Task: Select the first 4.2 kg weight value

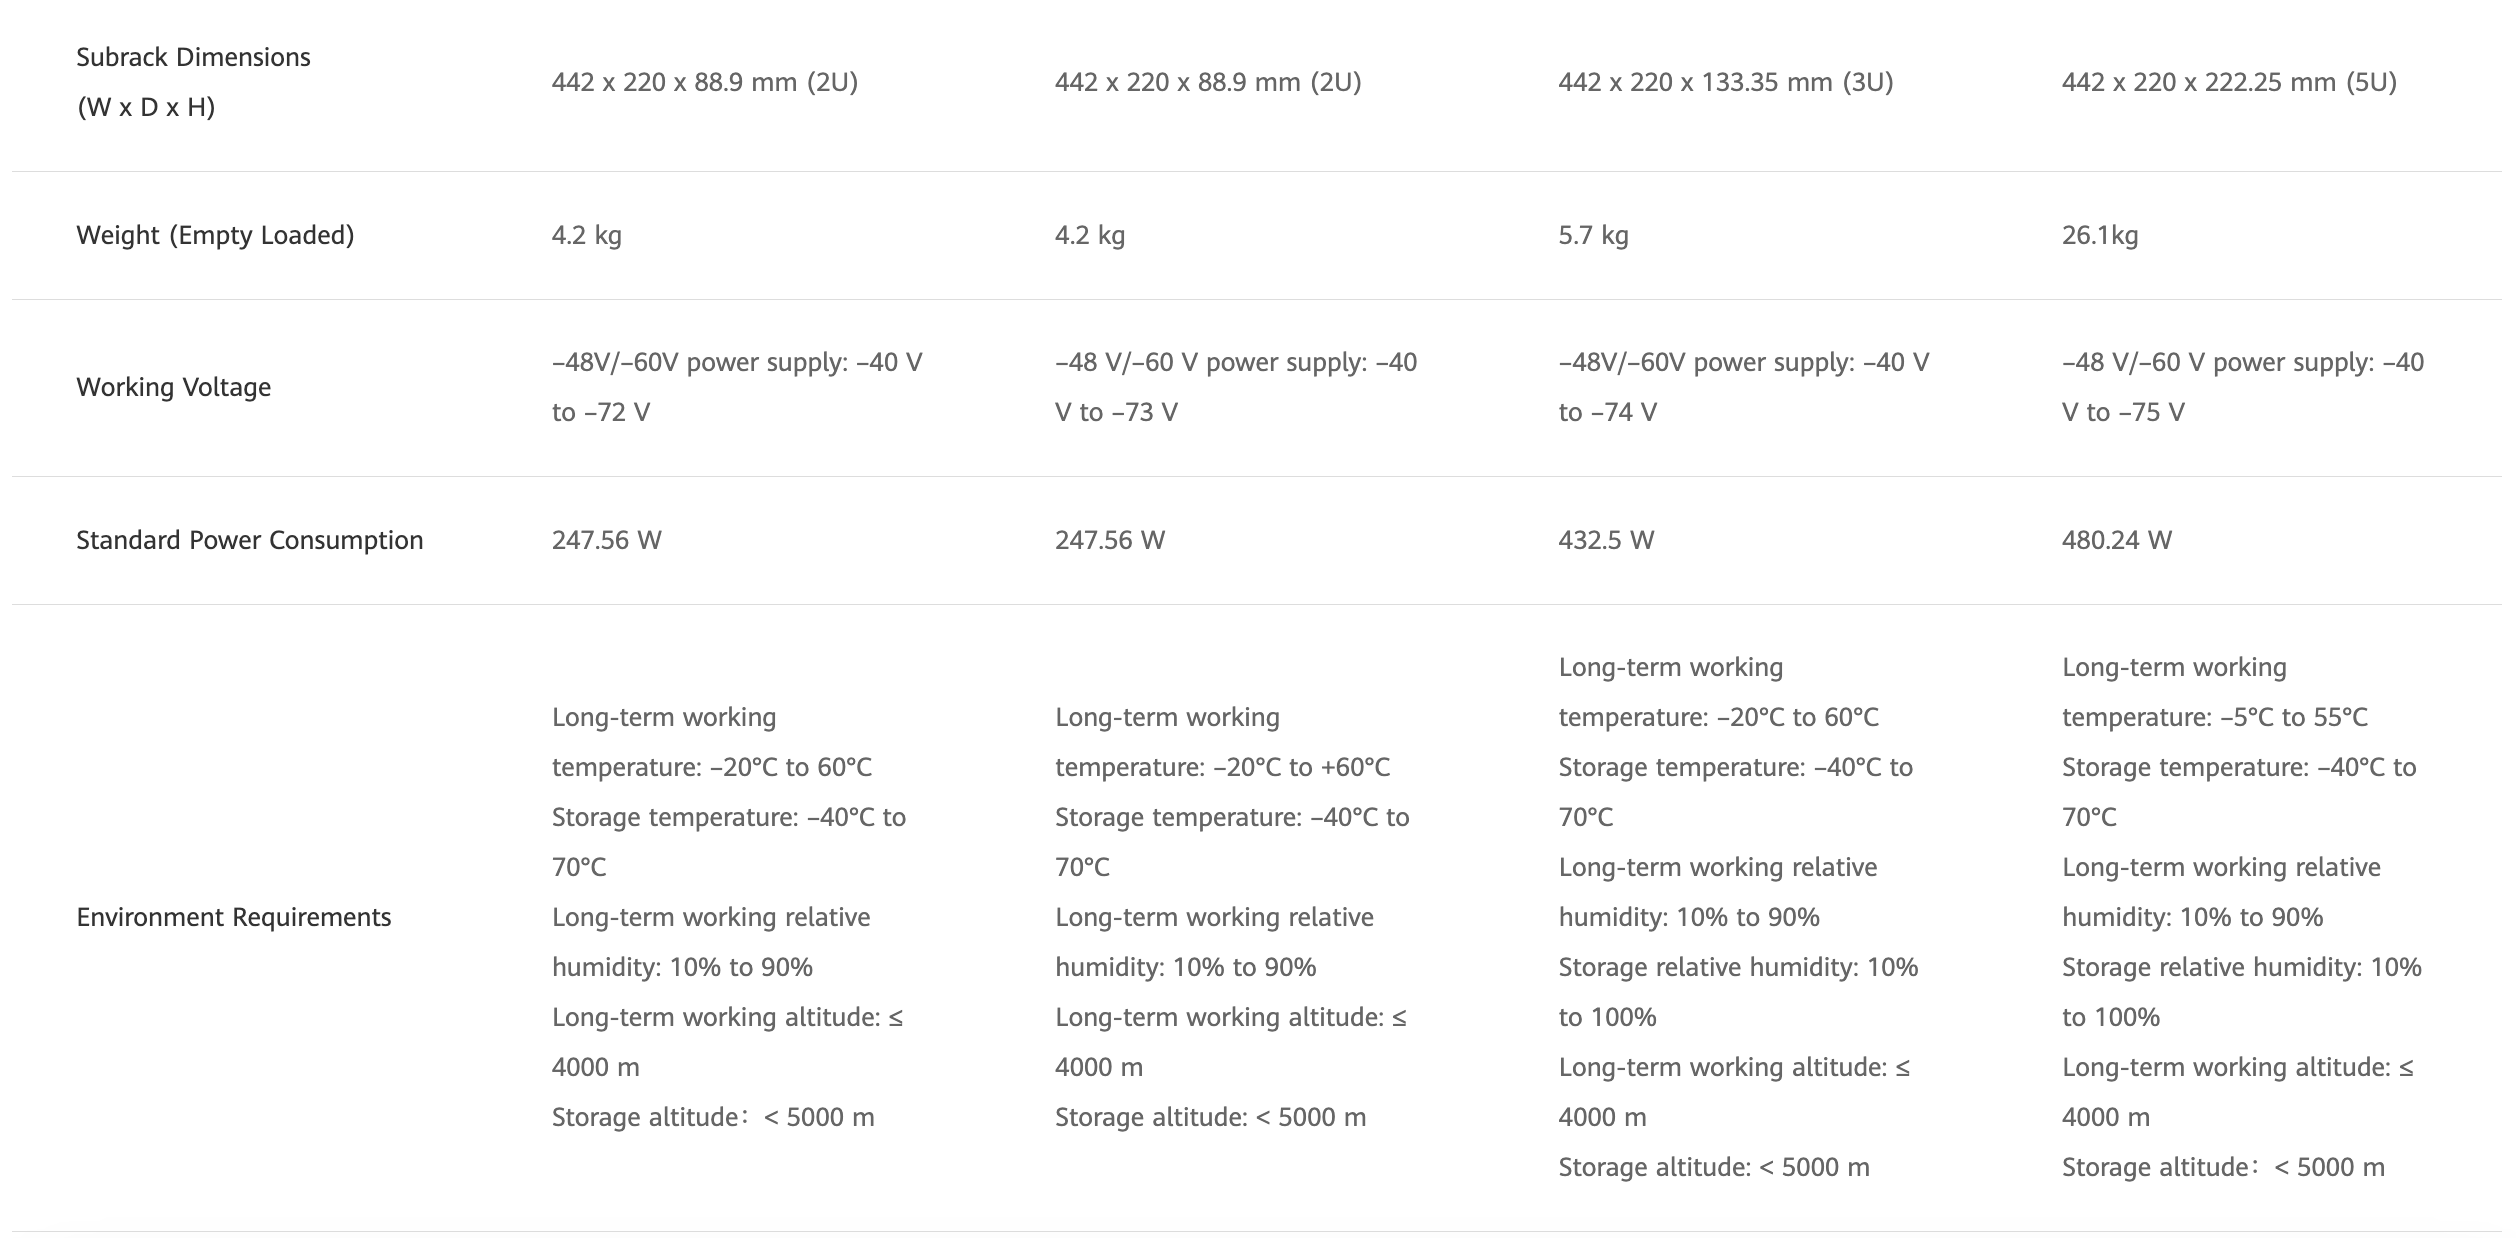Action: [586, 235]
